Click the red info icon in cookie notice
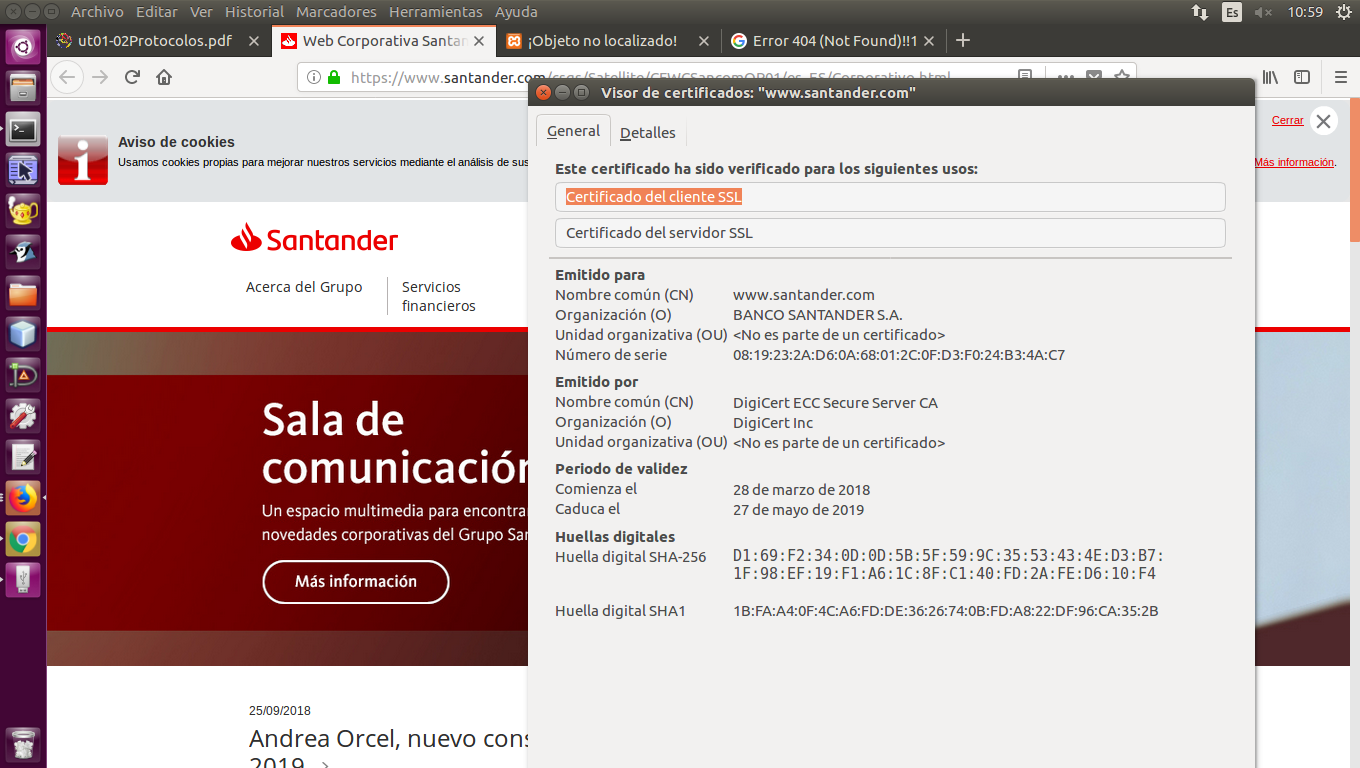This screenshot has height=768, width=1360. pos(83,159)
